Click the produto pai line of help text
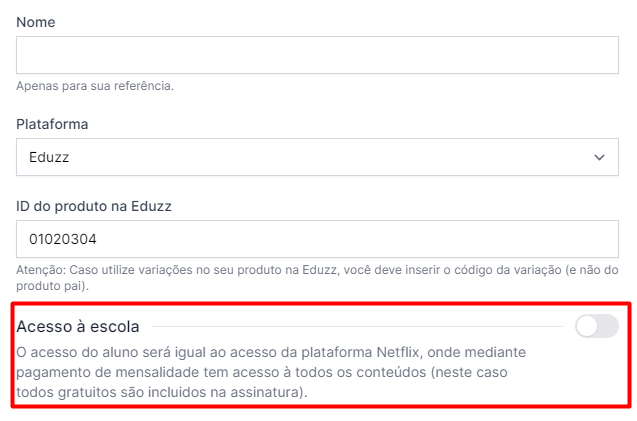Image resolution: width=637 pixels, height=421 pixels. click(52, 286)
